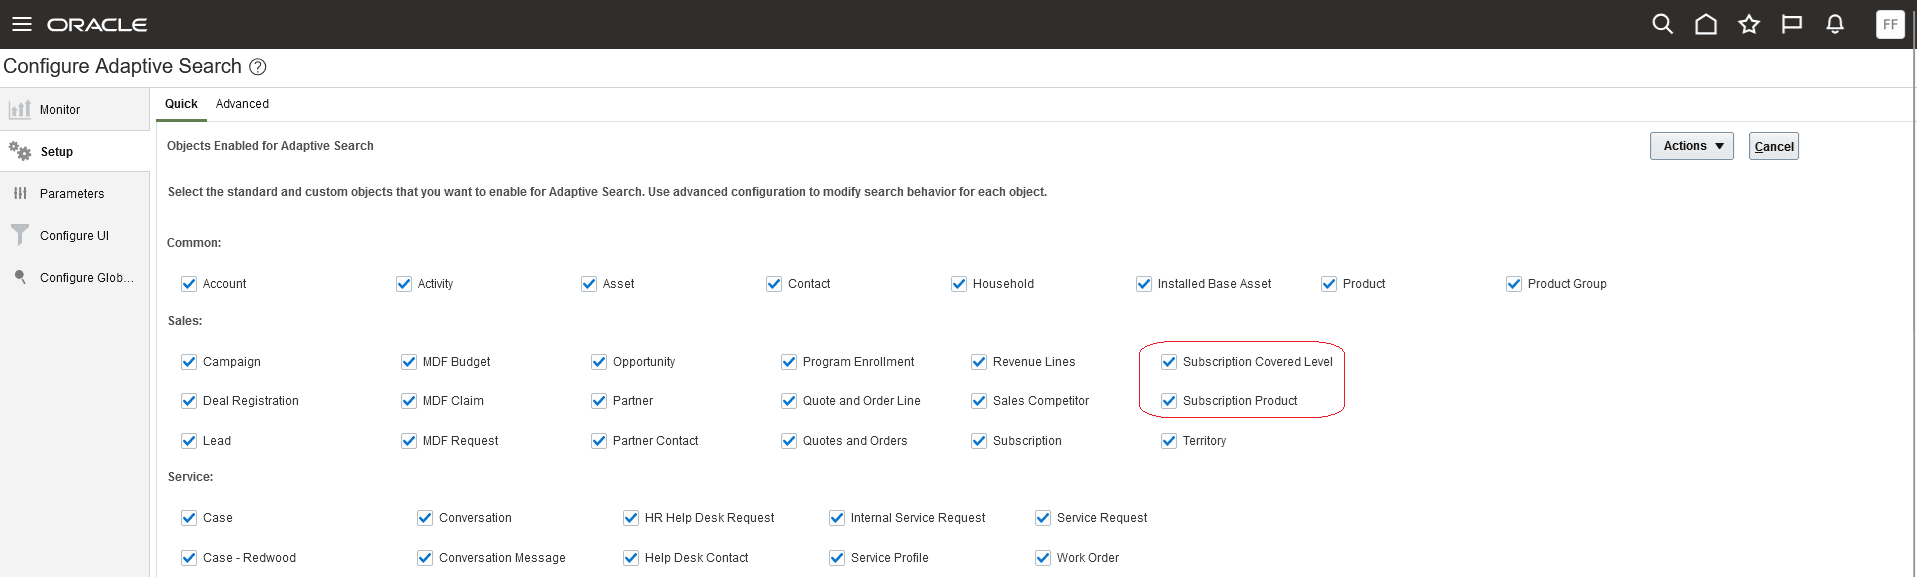
Task: Toggle the Installed Base Asset checkbox
Action: [1144, 284]
